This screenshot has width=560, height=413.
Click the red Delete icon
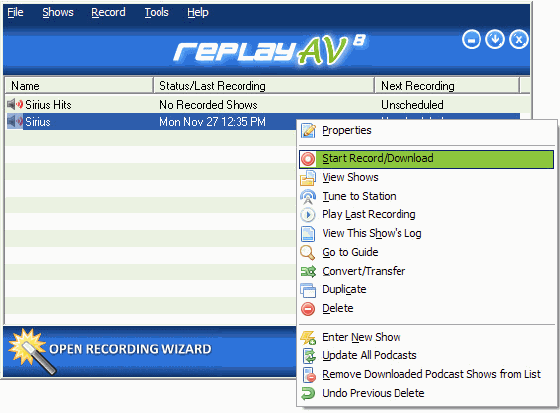pos(308,309)
